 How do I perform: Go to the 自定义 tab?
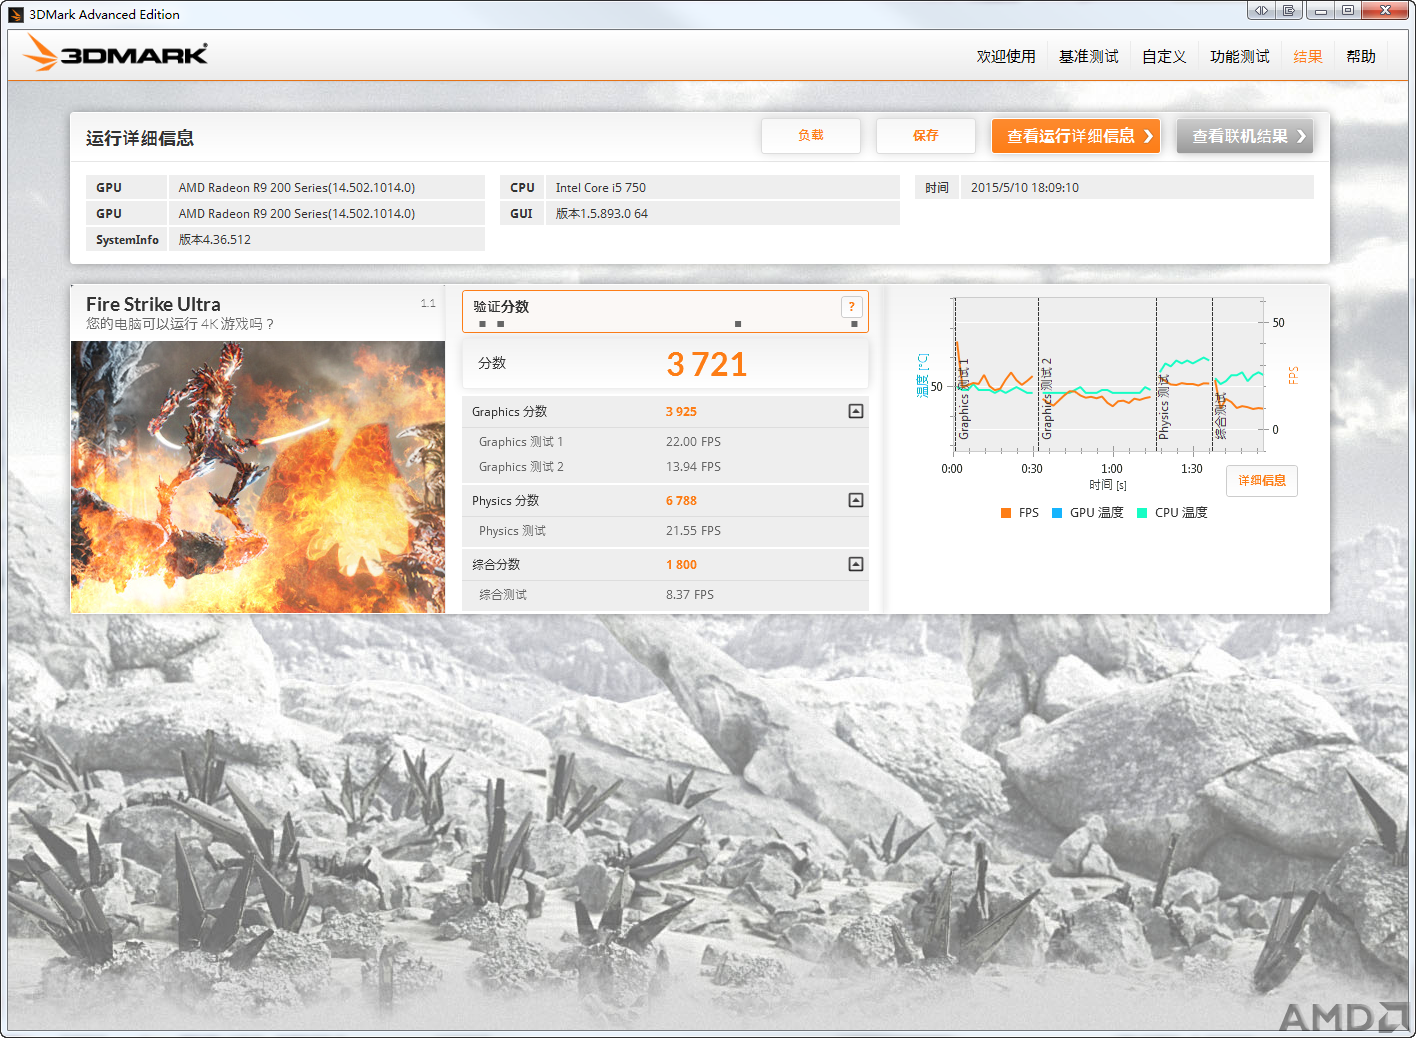pyautogui.click(x=1164, y=56)
